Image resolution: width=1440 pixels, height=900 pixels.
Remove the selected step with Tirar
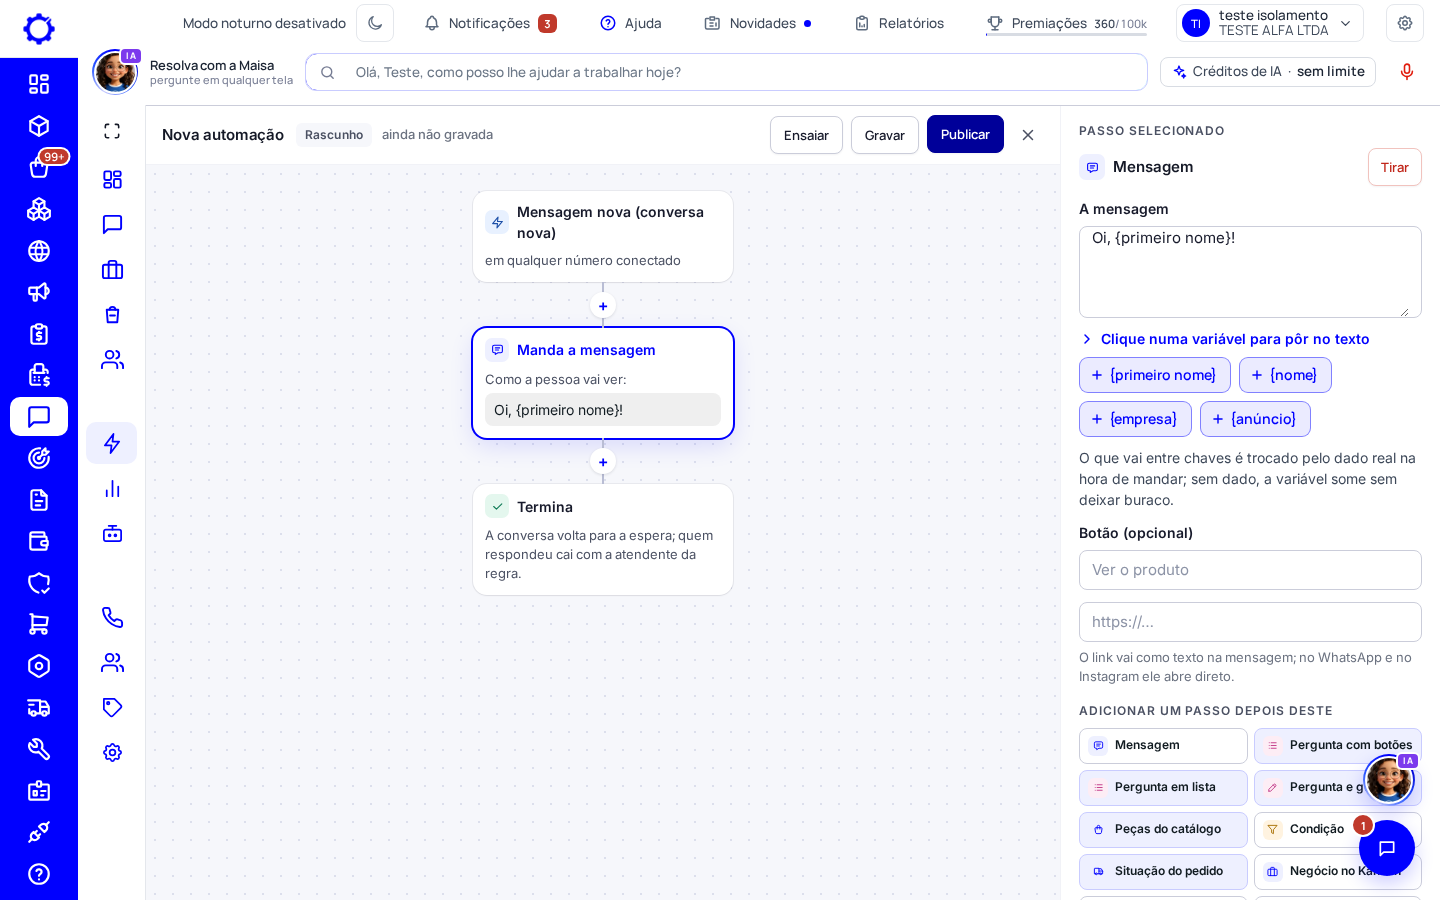point(1395,167)
